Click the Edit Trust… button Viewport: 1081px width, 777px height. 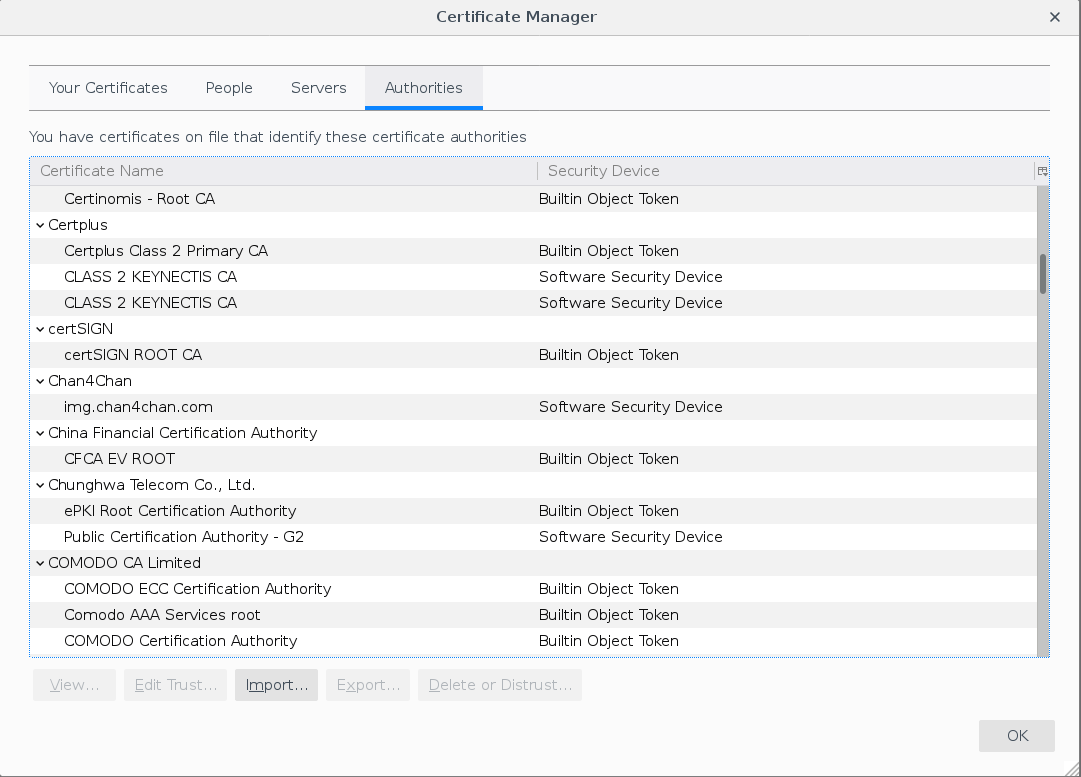(176, 685)
